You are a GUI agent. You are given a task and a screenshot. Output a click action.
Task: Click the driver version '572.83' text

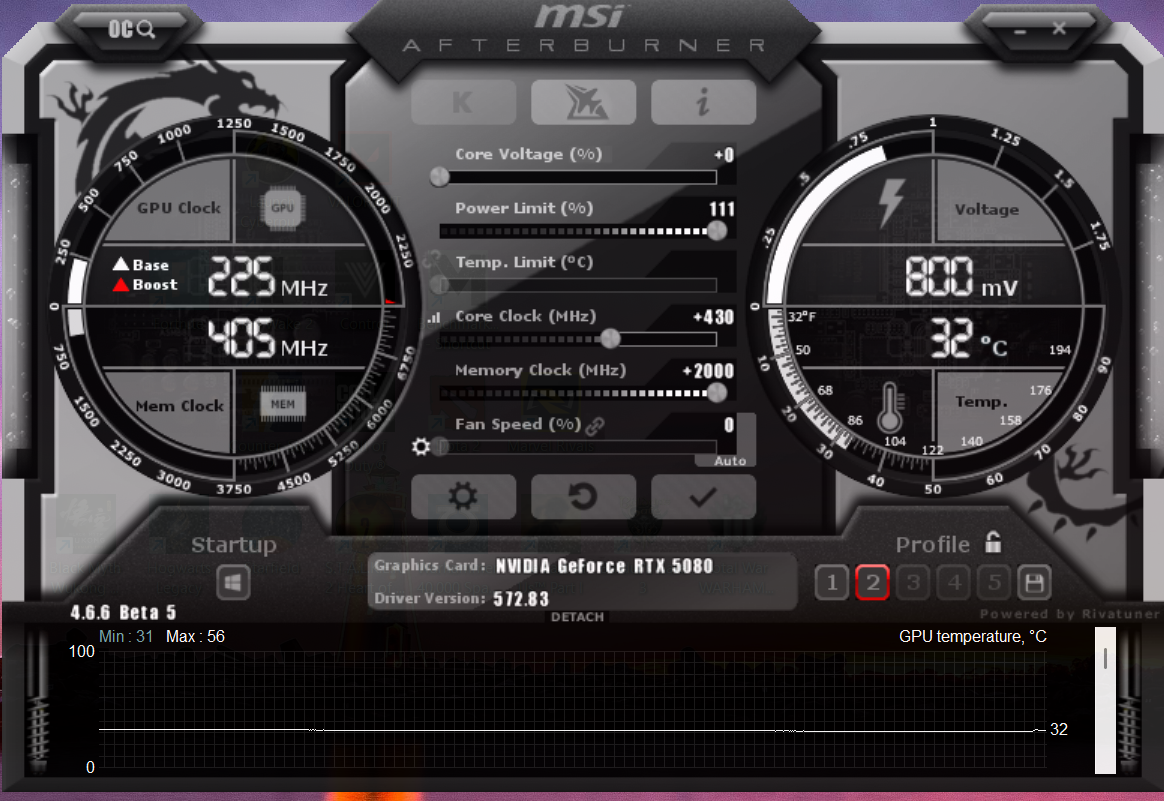(521, 599)
